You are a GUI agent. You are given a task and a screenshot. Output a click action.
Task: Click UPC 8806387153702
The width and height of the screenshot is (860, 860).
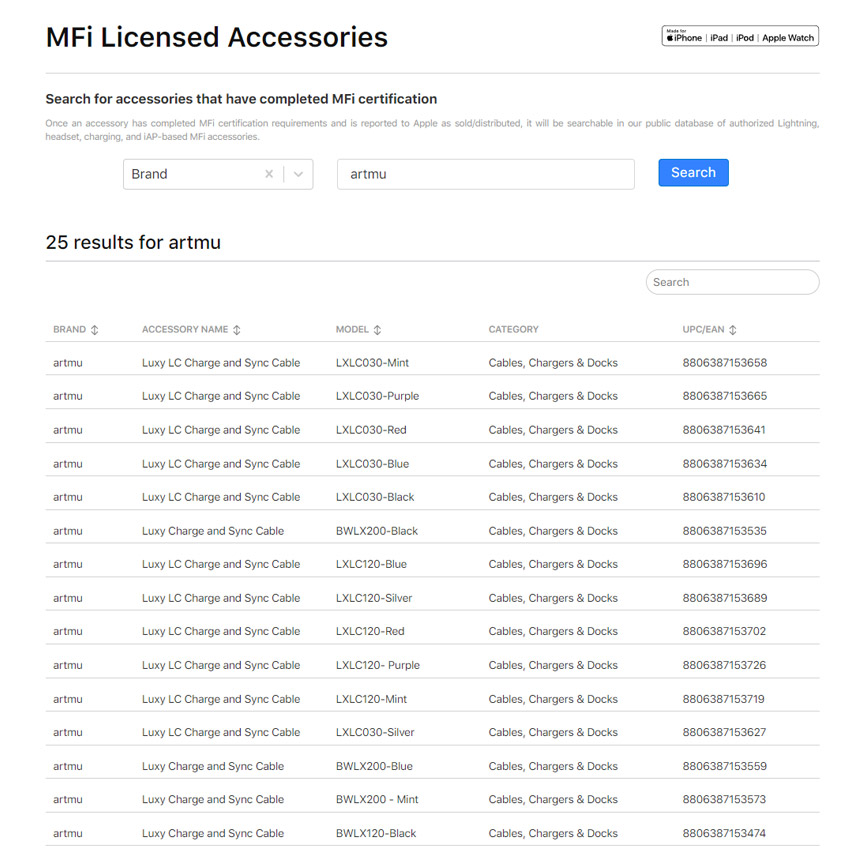point(724,631)
